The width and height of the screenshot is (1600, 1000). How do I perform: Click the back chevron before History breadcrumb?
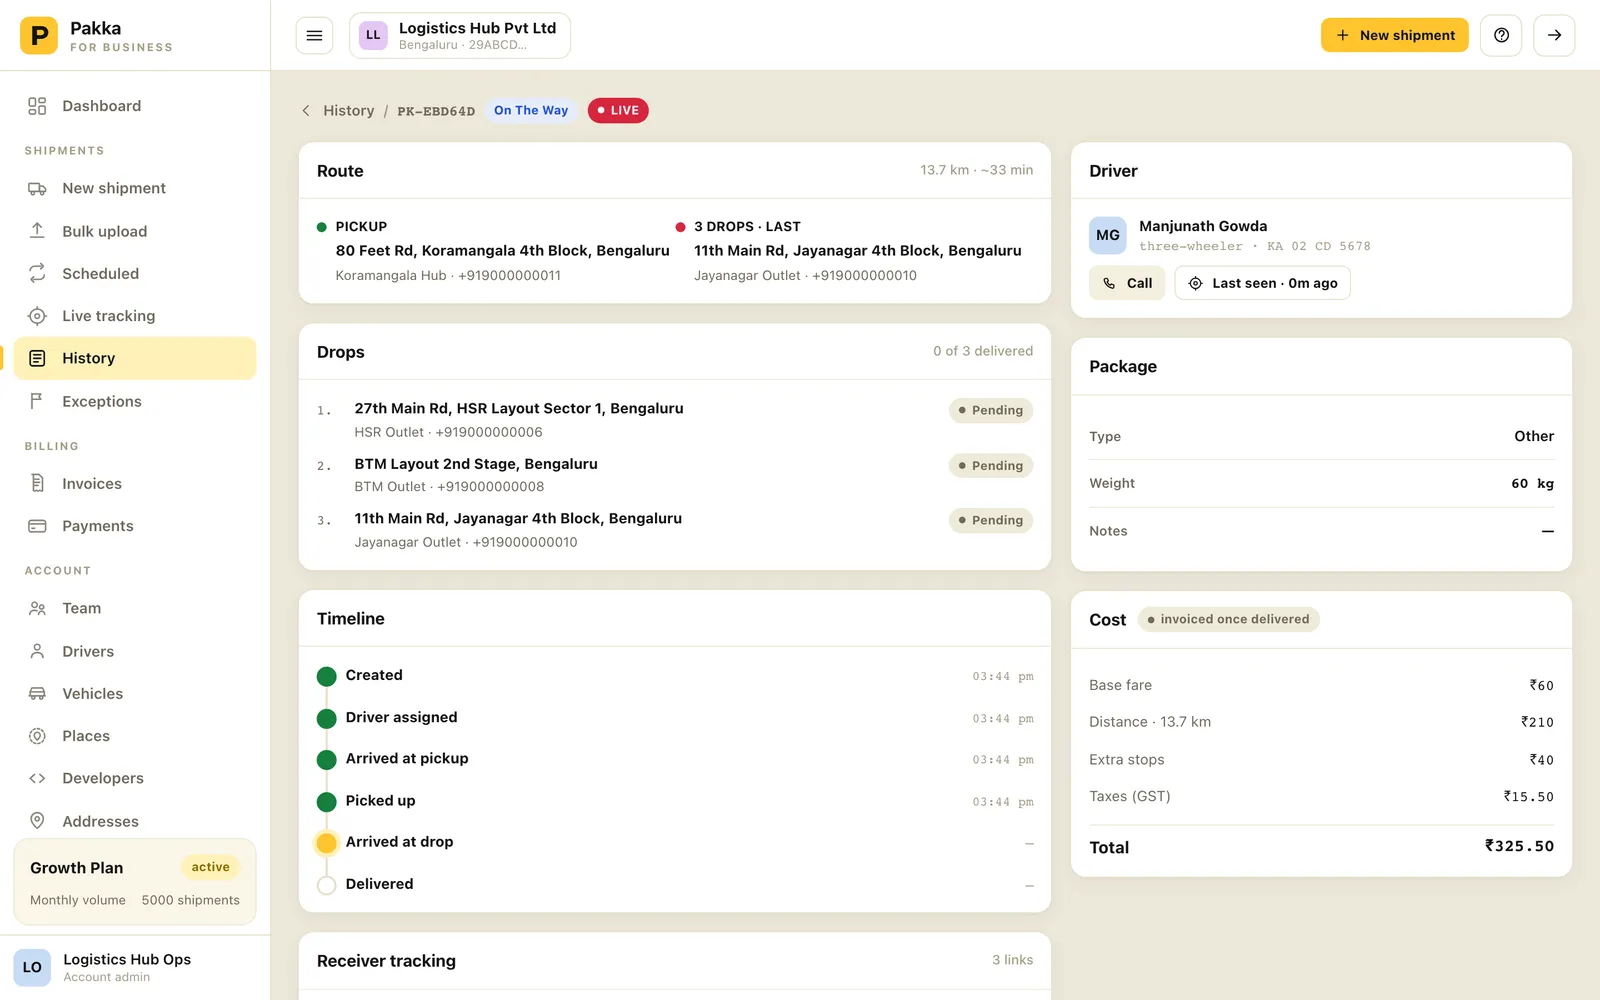[306, 111]
